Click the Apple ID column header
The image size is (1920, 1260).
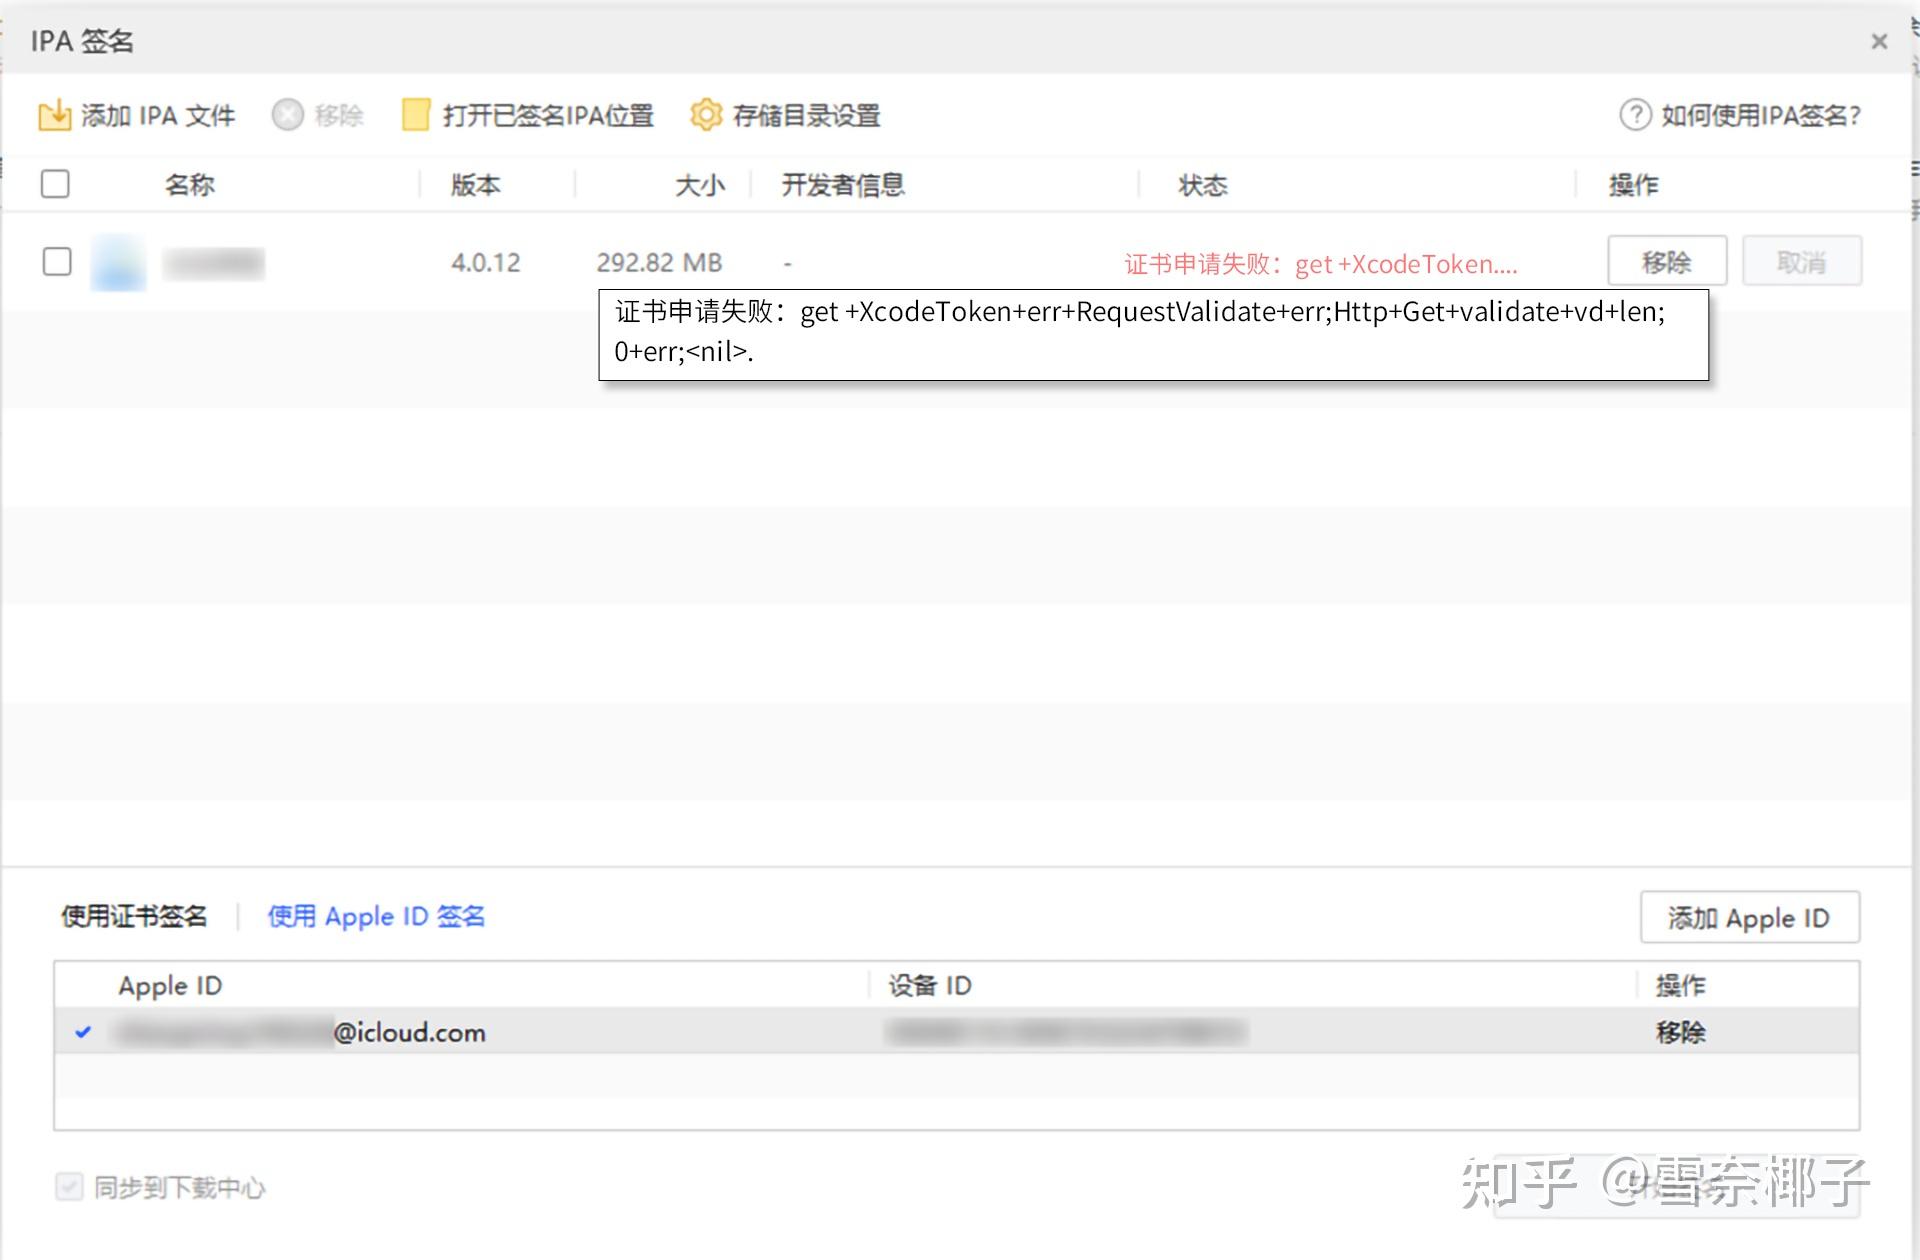(170, 986)
